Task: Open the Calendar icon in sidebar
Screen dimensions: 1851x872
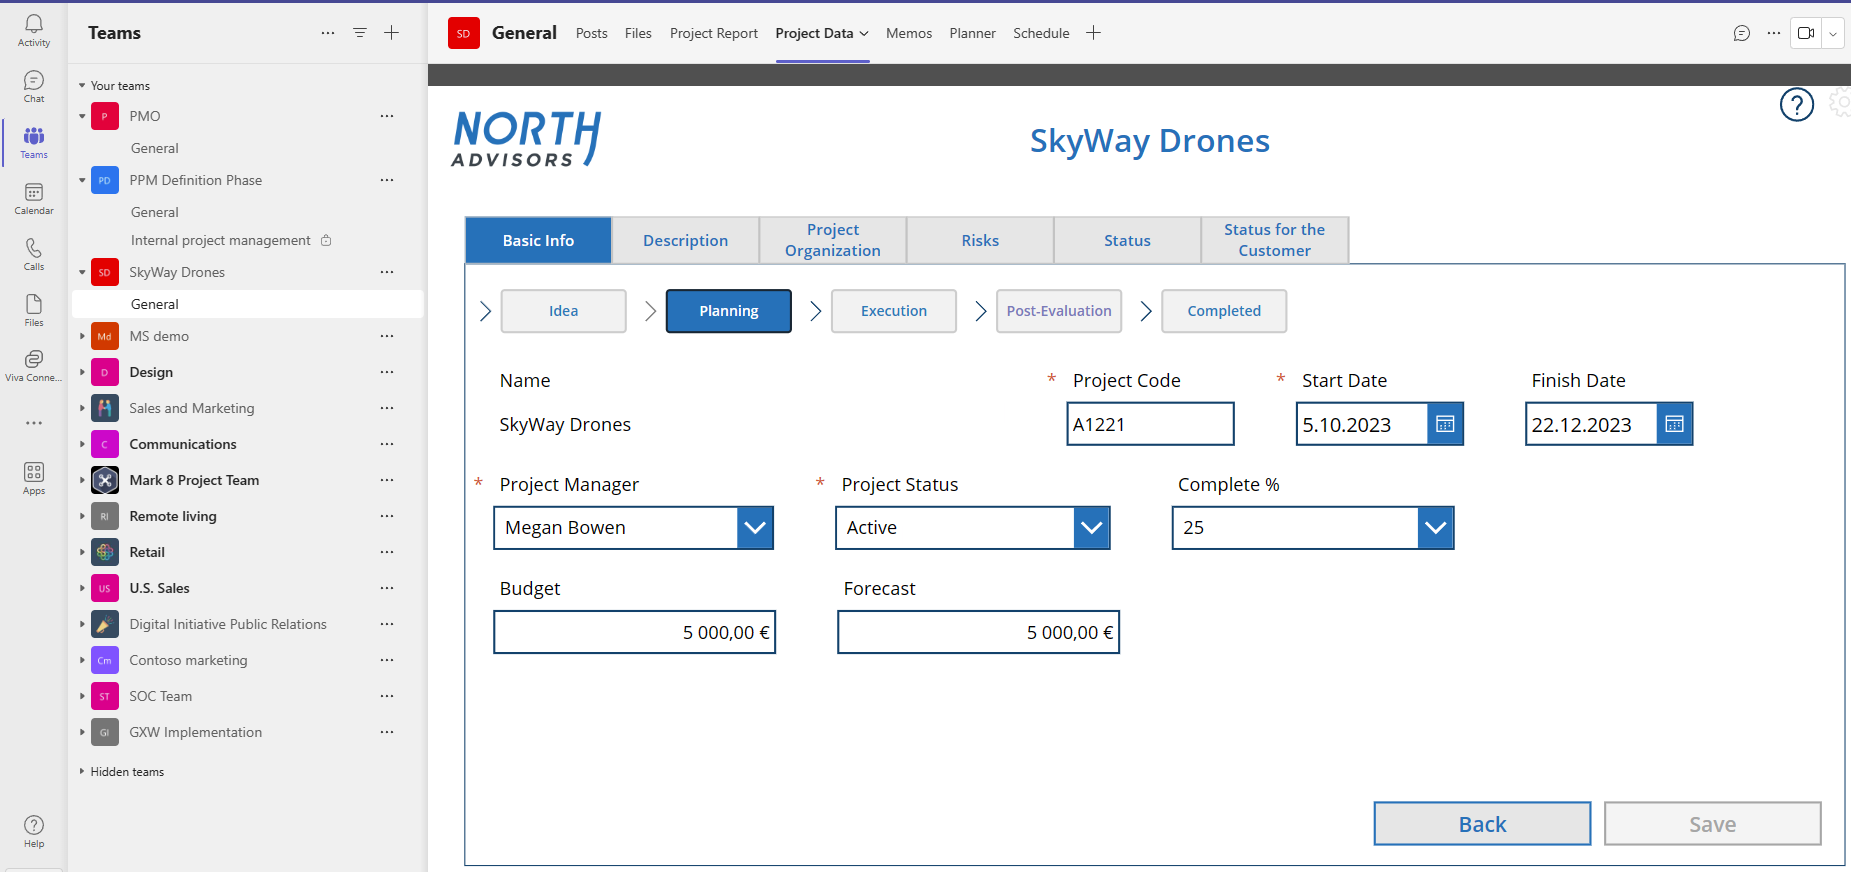Action: [x=33, y=198]
